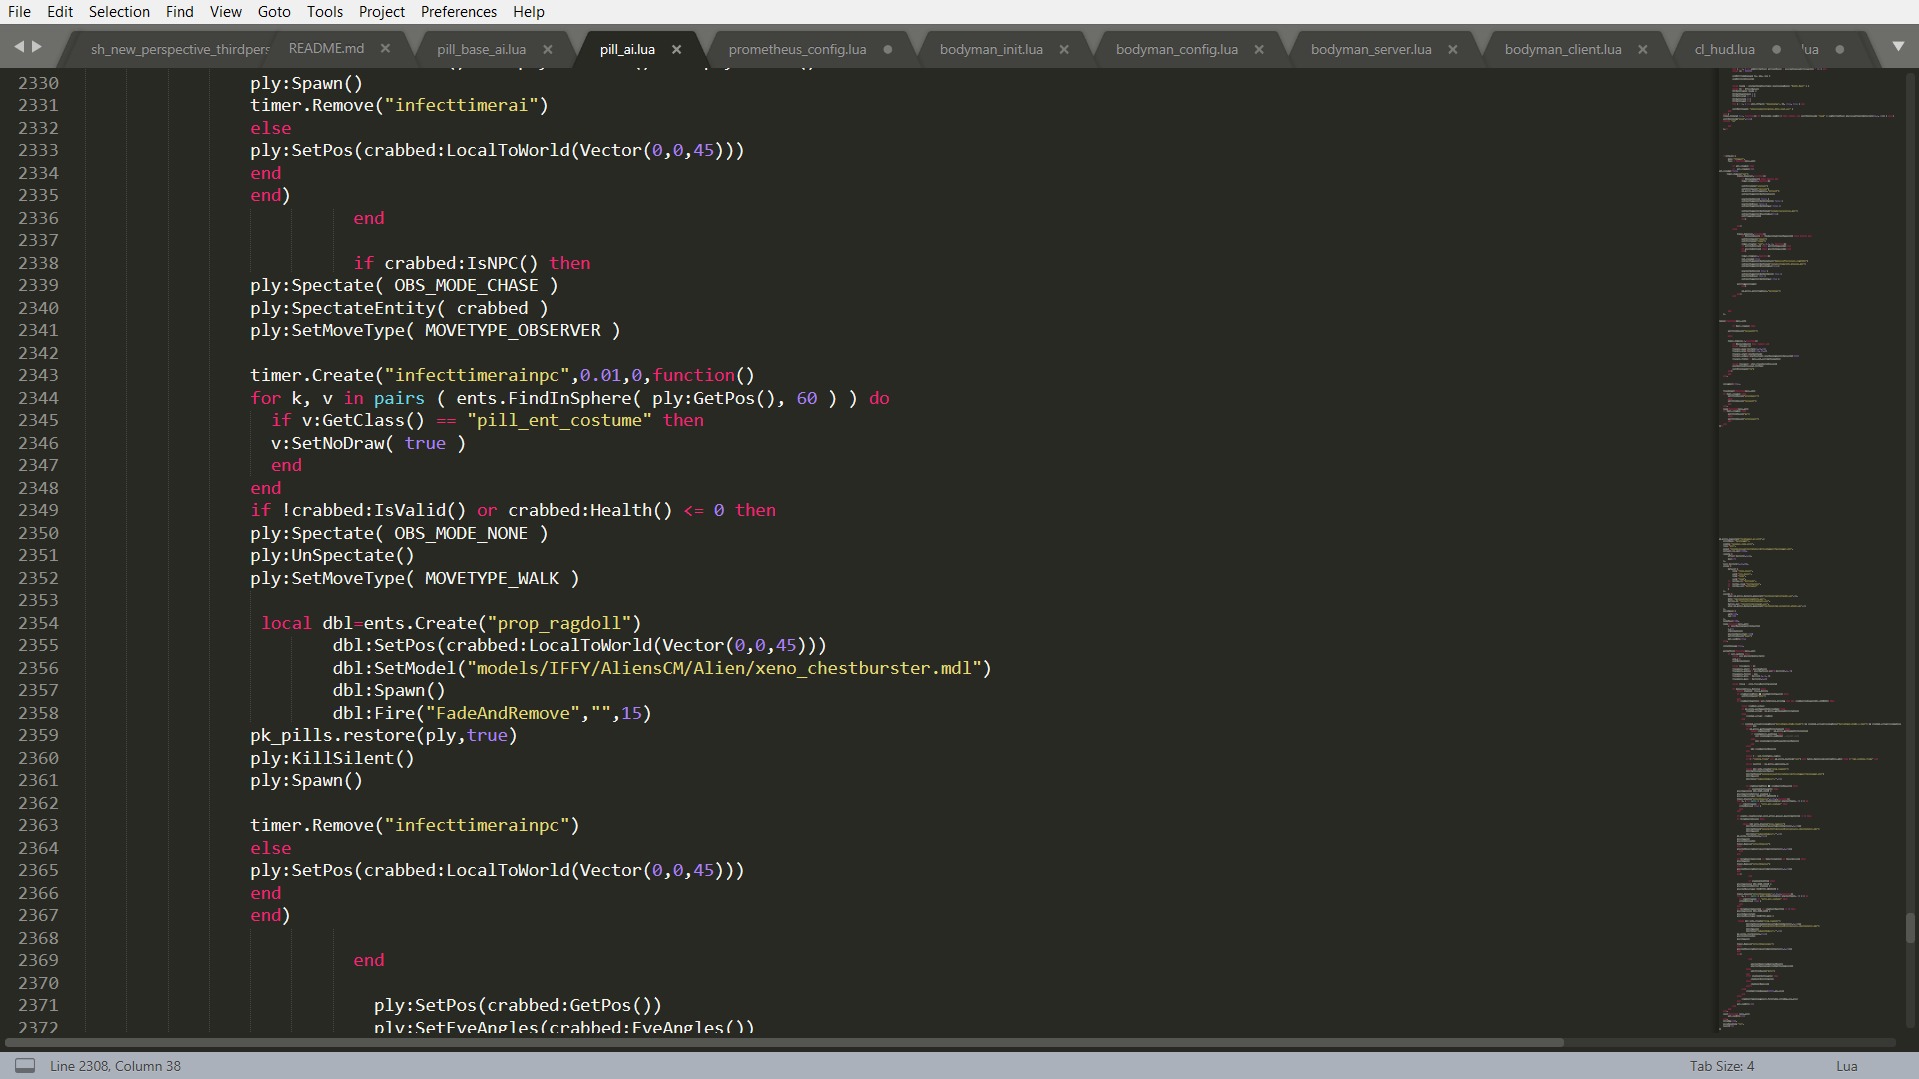Click line number 2338 in gutter
Screen dimensions: 1919x1079
coord(38,263)
